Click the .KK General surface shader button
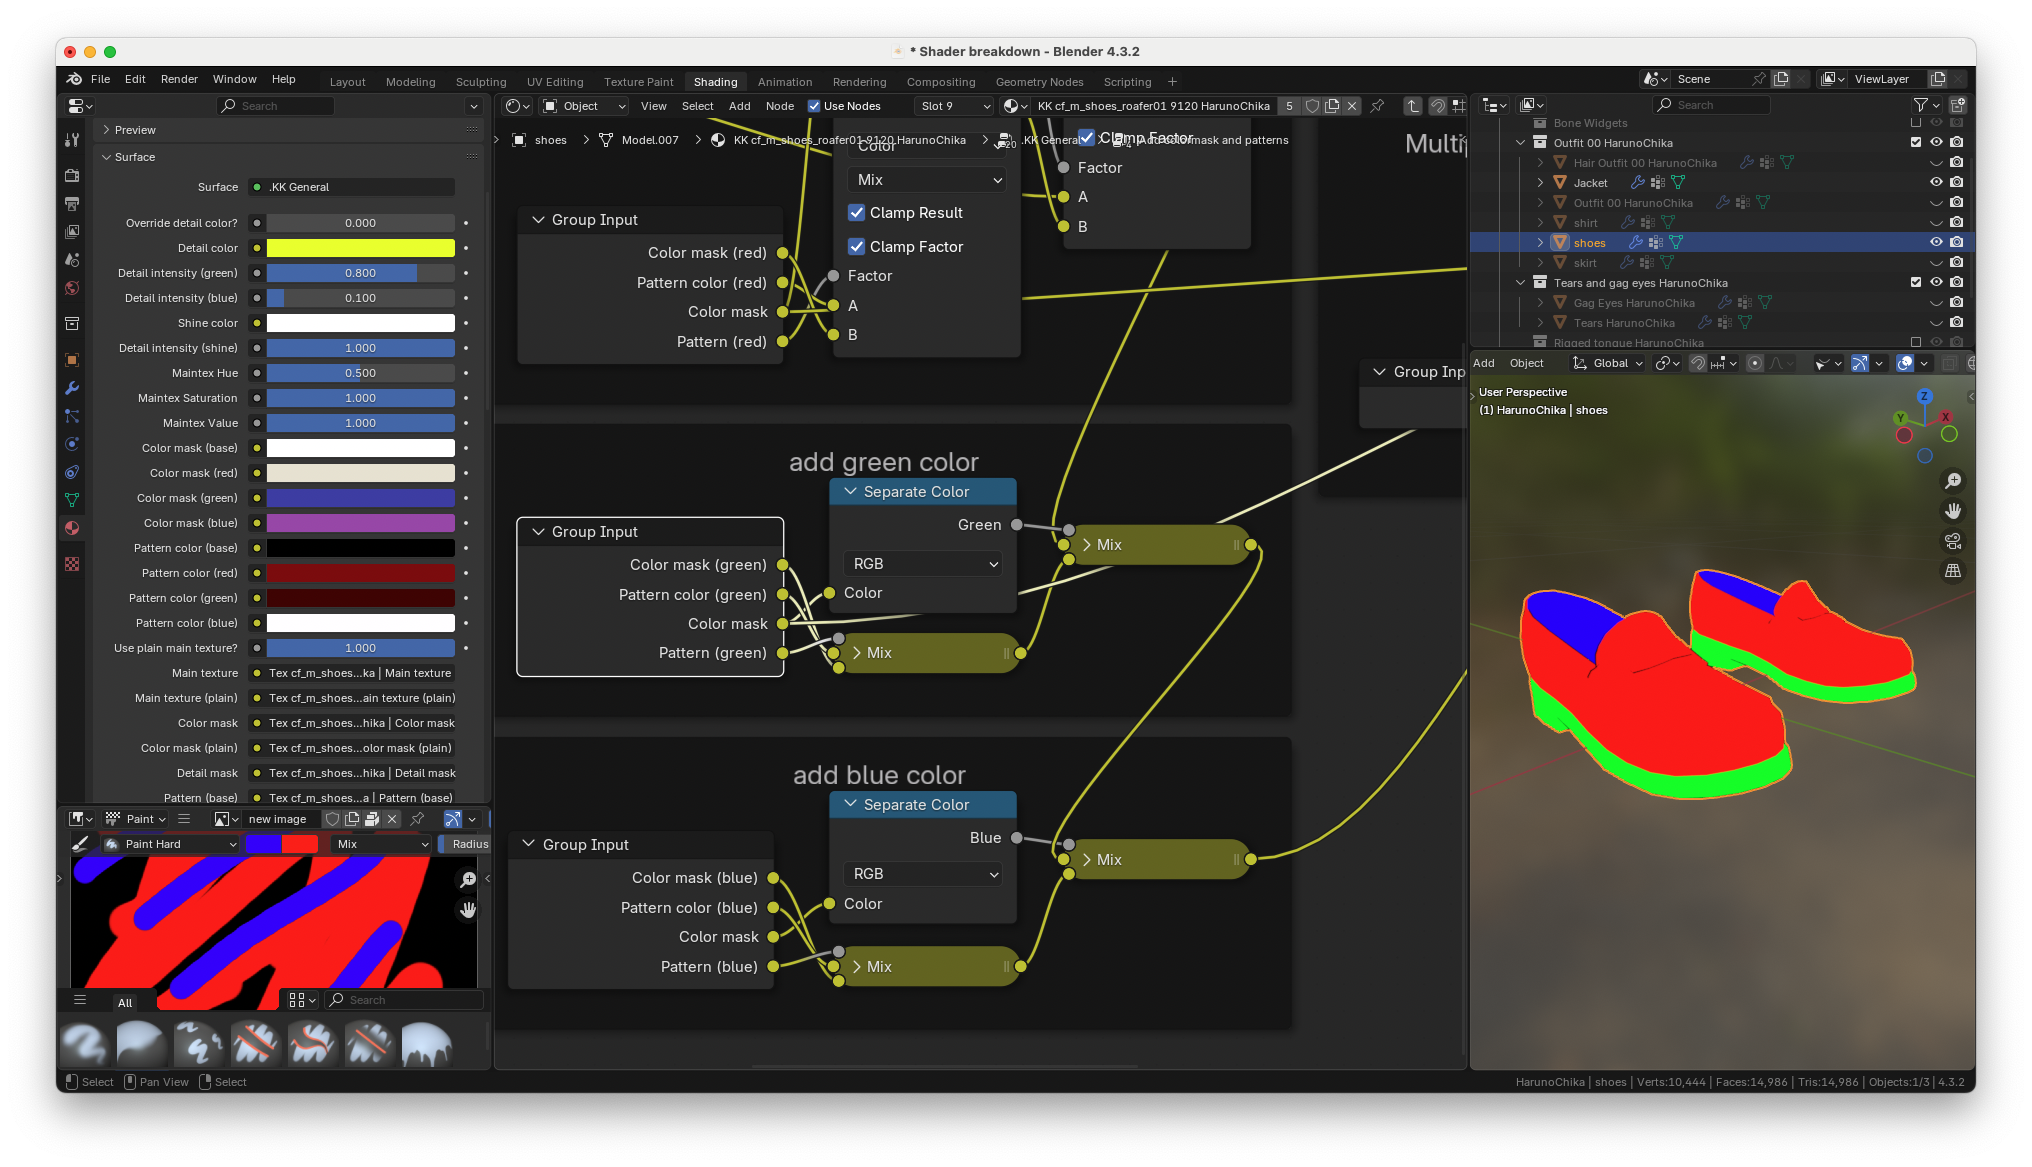 (x=355, y=187)
